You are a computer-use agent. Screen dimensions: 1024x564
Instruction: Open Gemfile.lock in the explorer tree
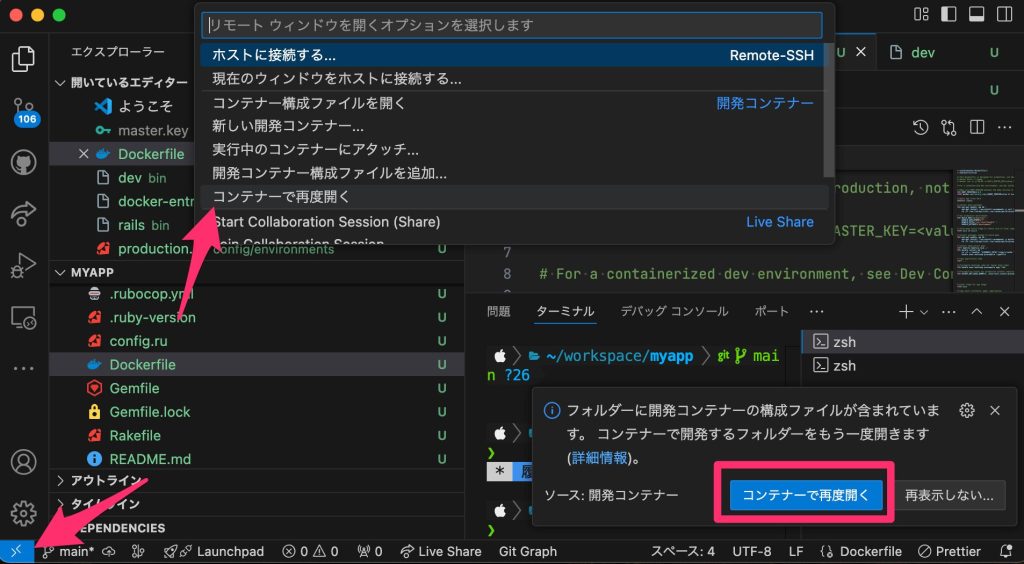(x=150, y=412)
